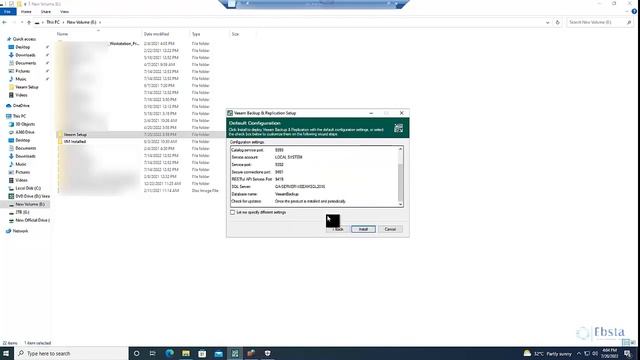Open the Windows Start menu
The width and height of the screenshot is (640, 360).
(6, 353)
